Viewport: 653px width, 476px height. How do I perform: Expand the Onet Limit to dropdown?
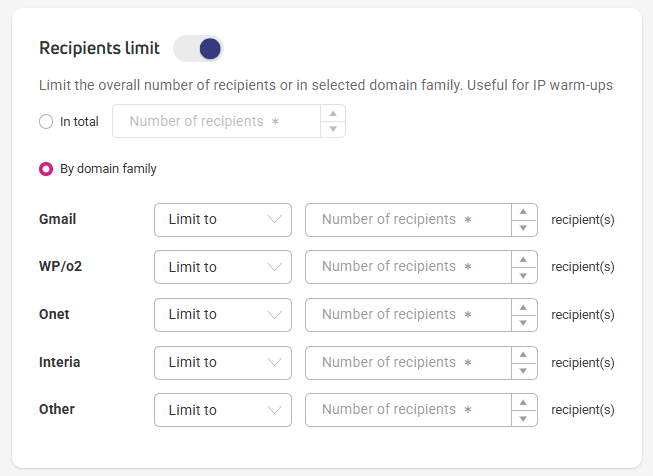point(223,315)
